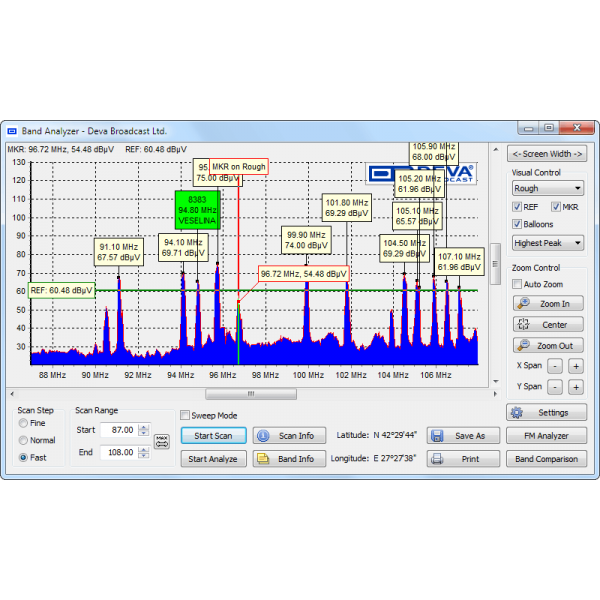
Task: Disable the Balloons checkbox
Action: pos(517,224)
